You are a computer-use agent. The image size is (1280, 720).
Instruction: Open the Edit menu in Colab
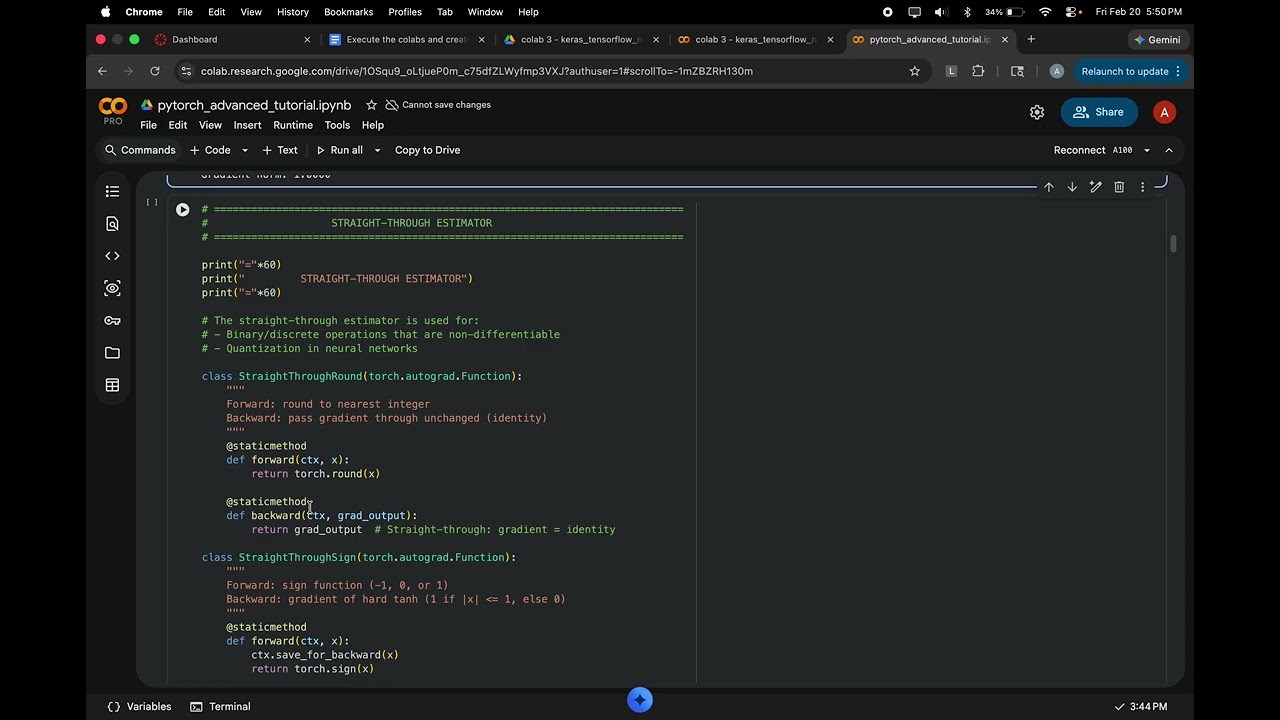click(x=177, y=125)
